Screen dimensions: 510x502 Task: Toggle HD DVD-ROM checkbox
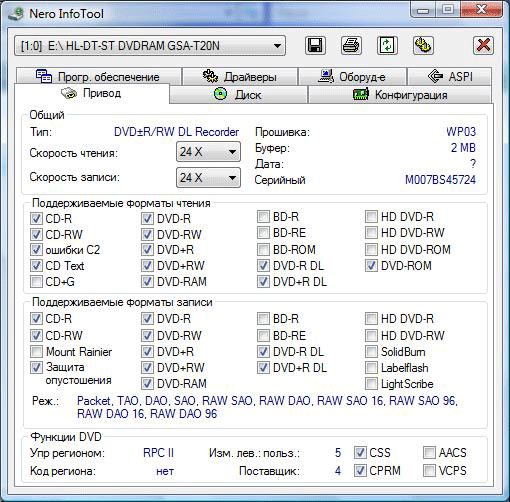tap(371, 249)
